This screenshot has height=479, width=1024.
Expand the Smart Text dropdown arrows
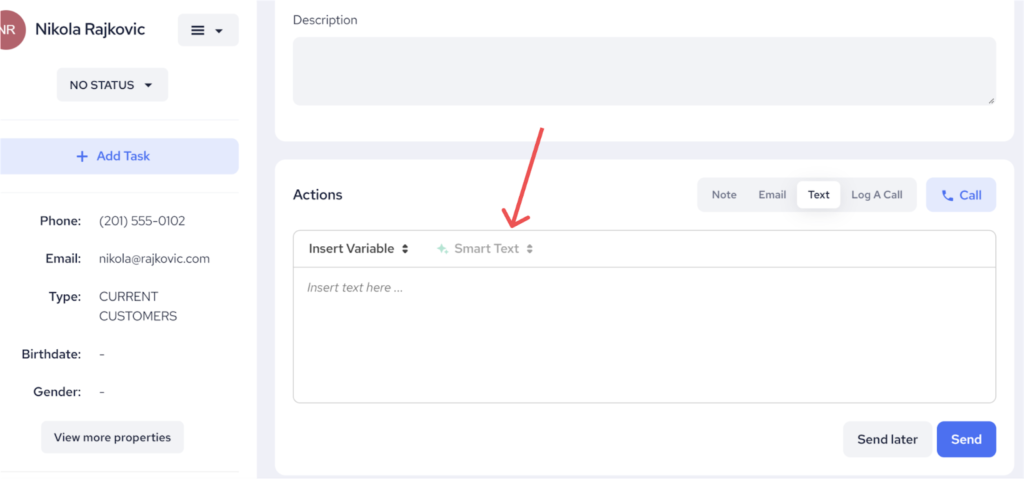530,249
